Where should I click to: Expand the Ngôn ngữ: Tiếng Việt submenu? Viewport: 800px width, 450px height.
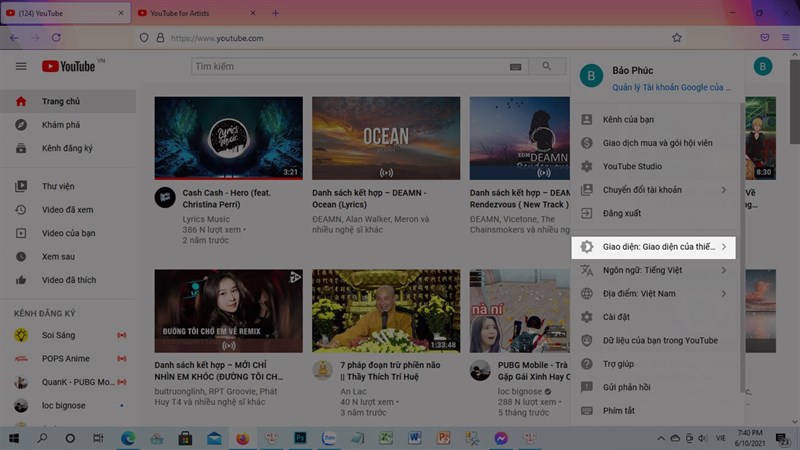[x=653, y=270]
